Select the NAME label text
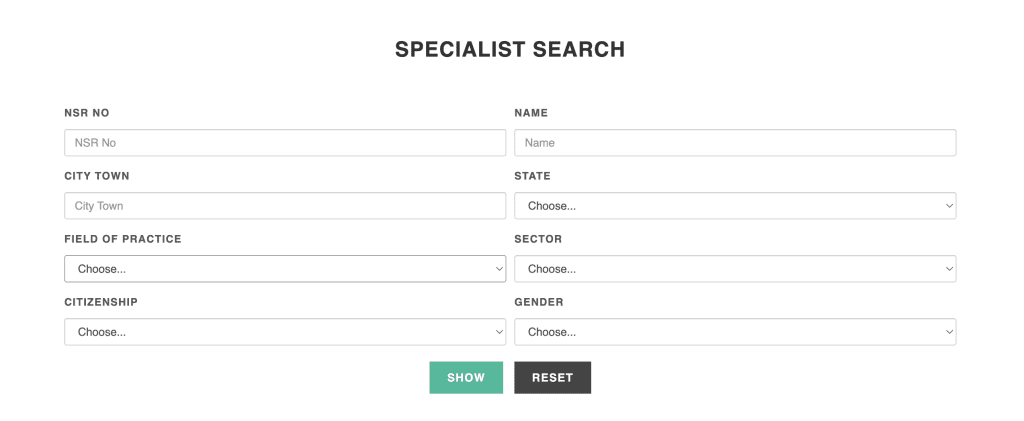The width and height of the screenshot is (1024, 421). (531, 113)
